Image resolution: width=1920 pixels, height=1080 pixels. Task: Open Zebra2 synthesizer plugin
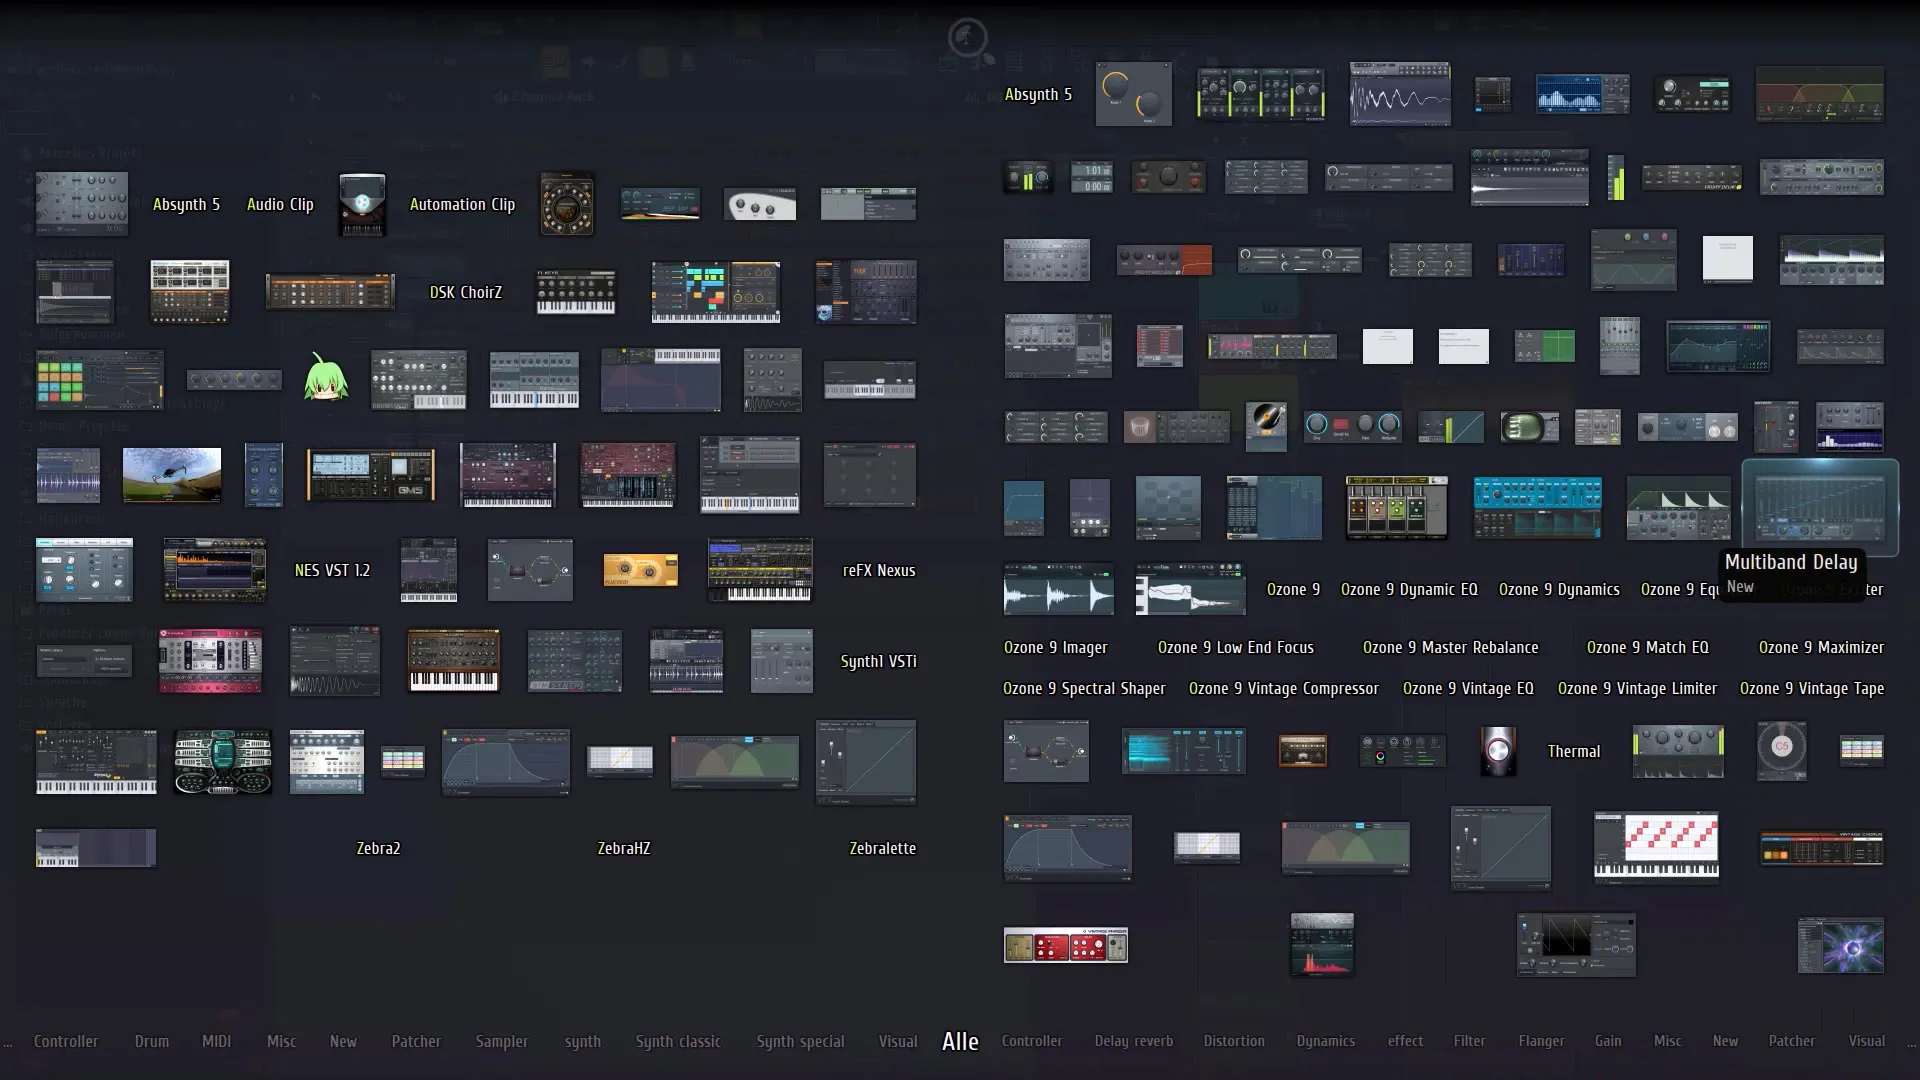coord(378,847)
